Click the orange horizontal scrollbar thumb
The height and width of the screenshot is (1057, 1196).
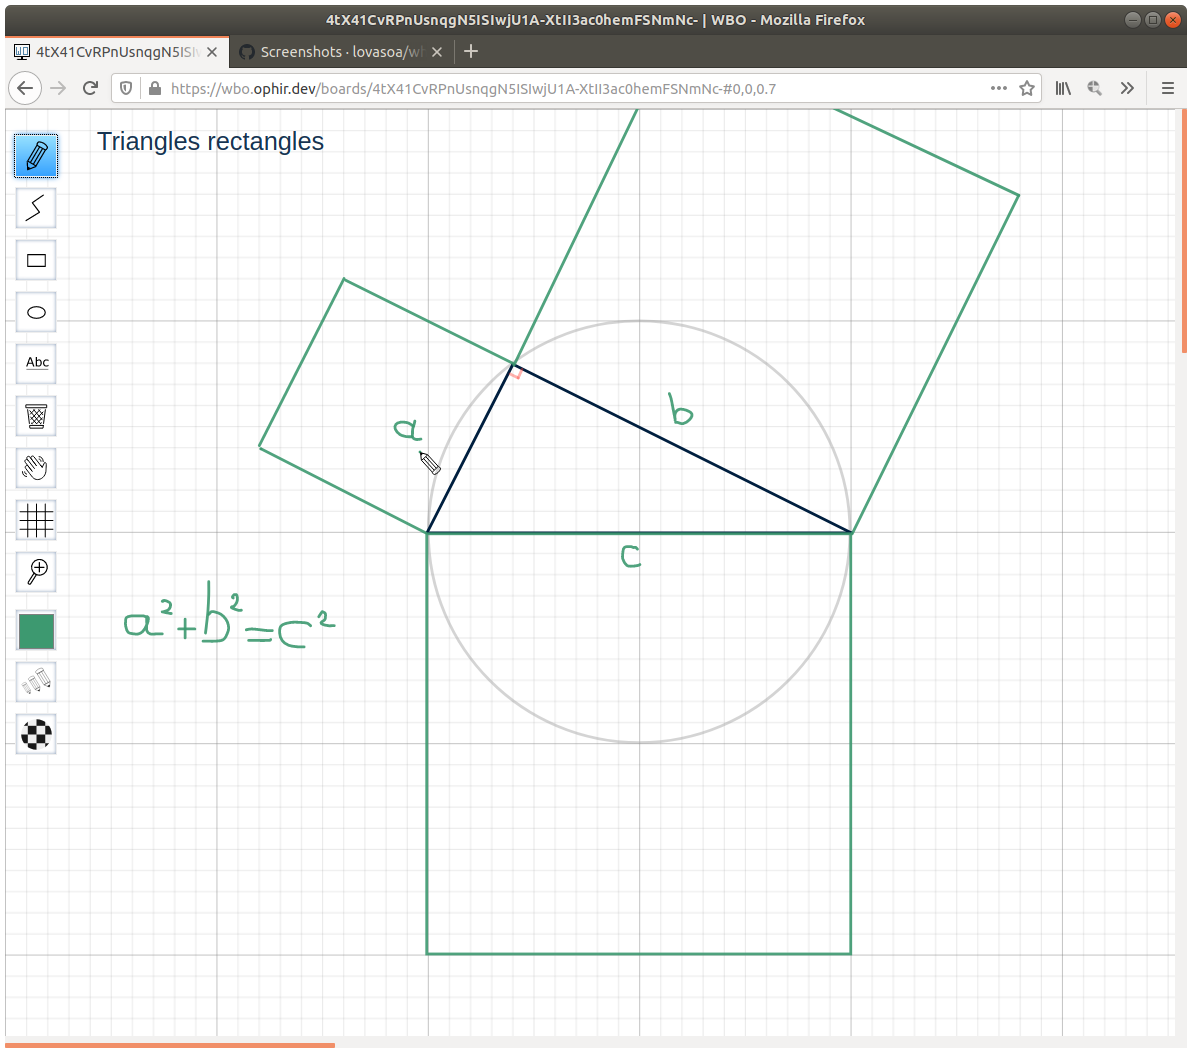pos(169,1046)
